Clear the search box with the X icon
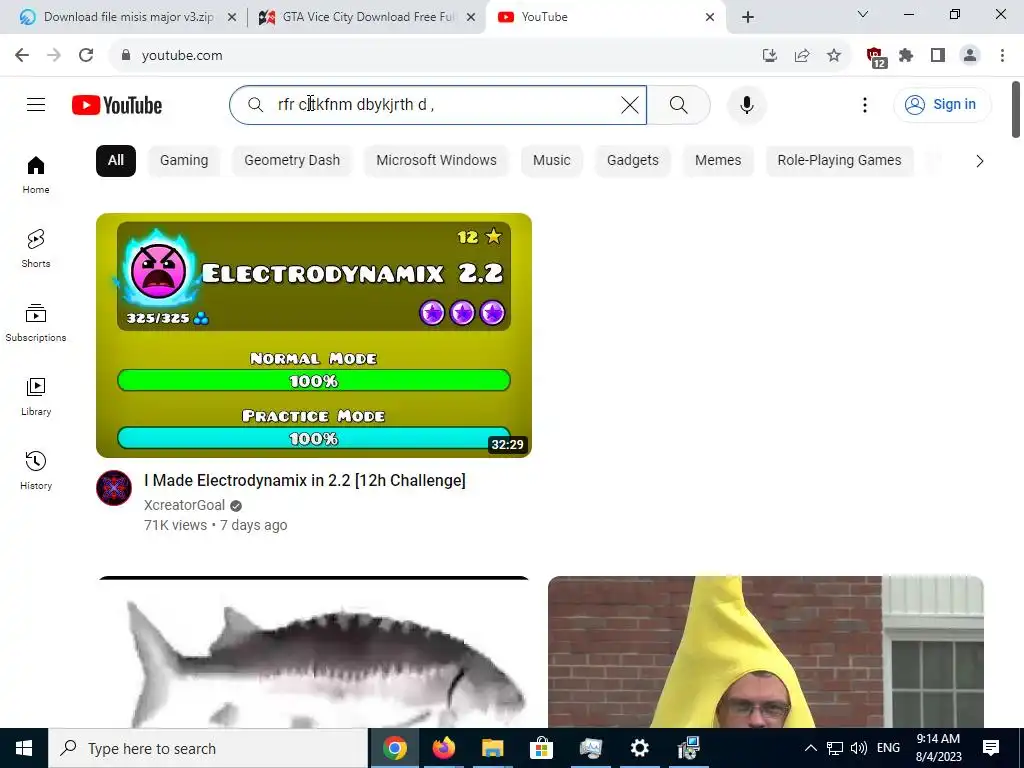This screenshot has width=1024, height=768. 630,104
